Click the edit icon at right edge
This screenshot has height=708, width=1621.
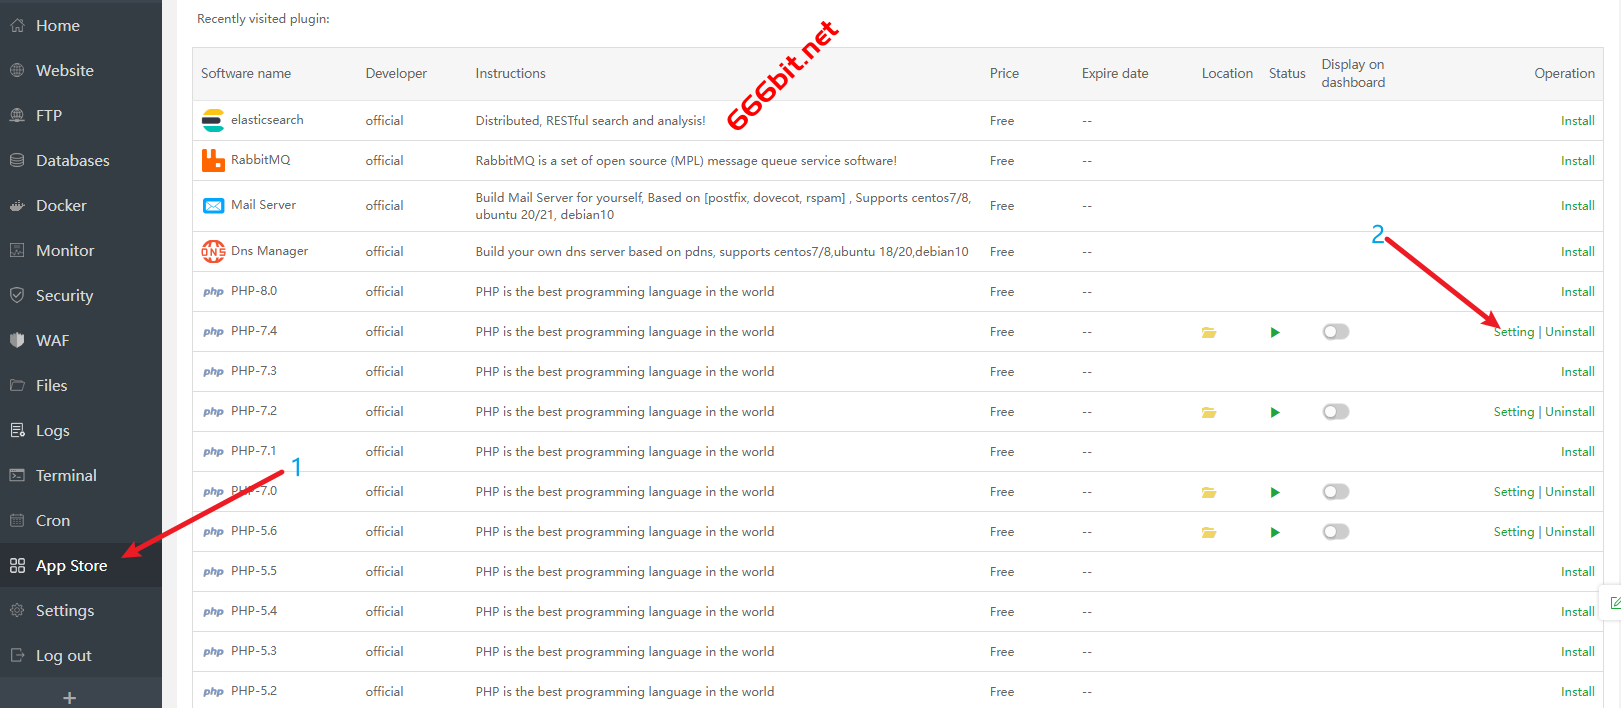click(1614, 603)
